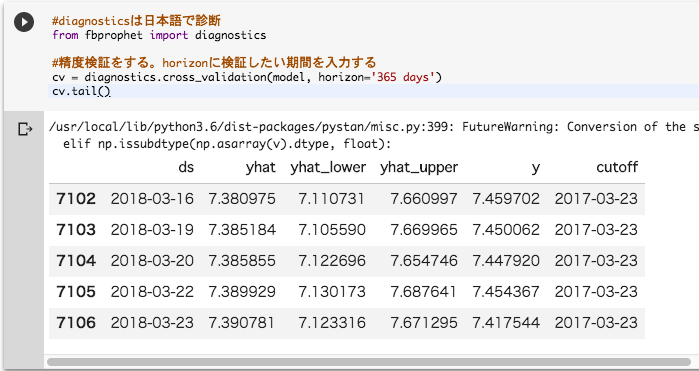699x371 pixels.
Task: Click date cell 2018-03-16
Action: tap(152, 198)
